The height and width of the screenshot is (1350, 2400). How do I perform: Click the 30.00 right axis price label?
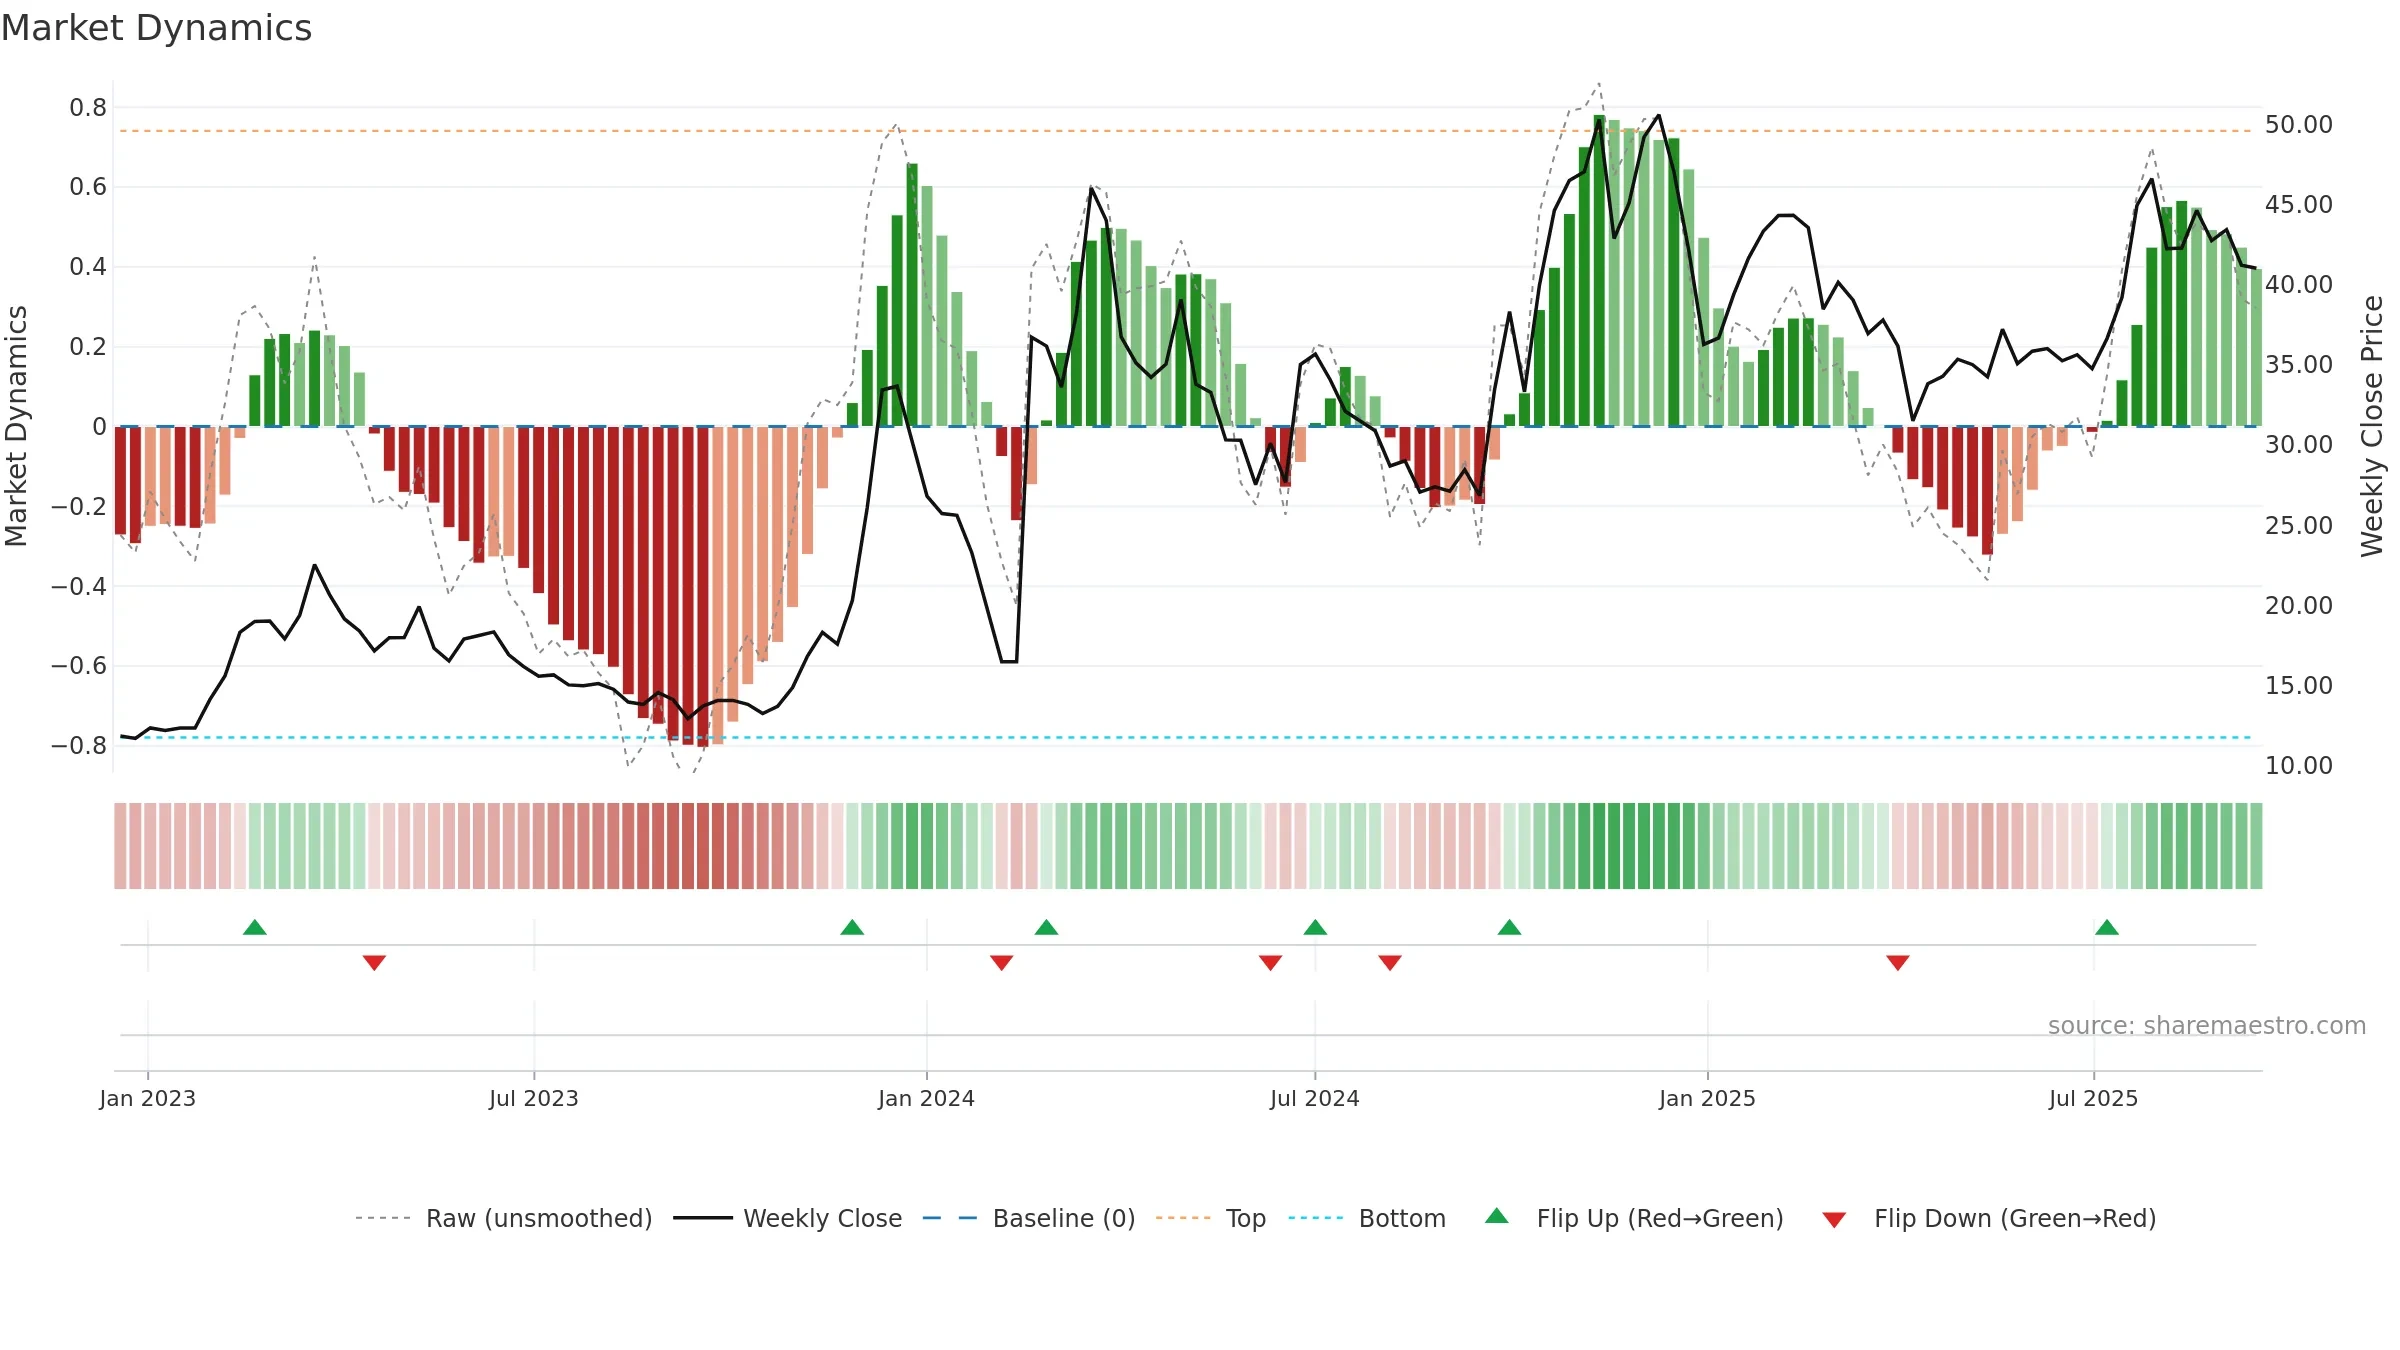(2299, 444)
